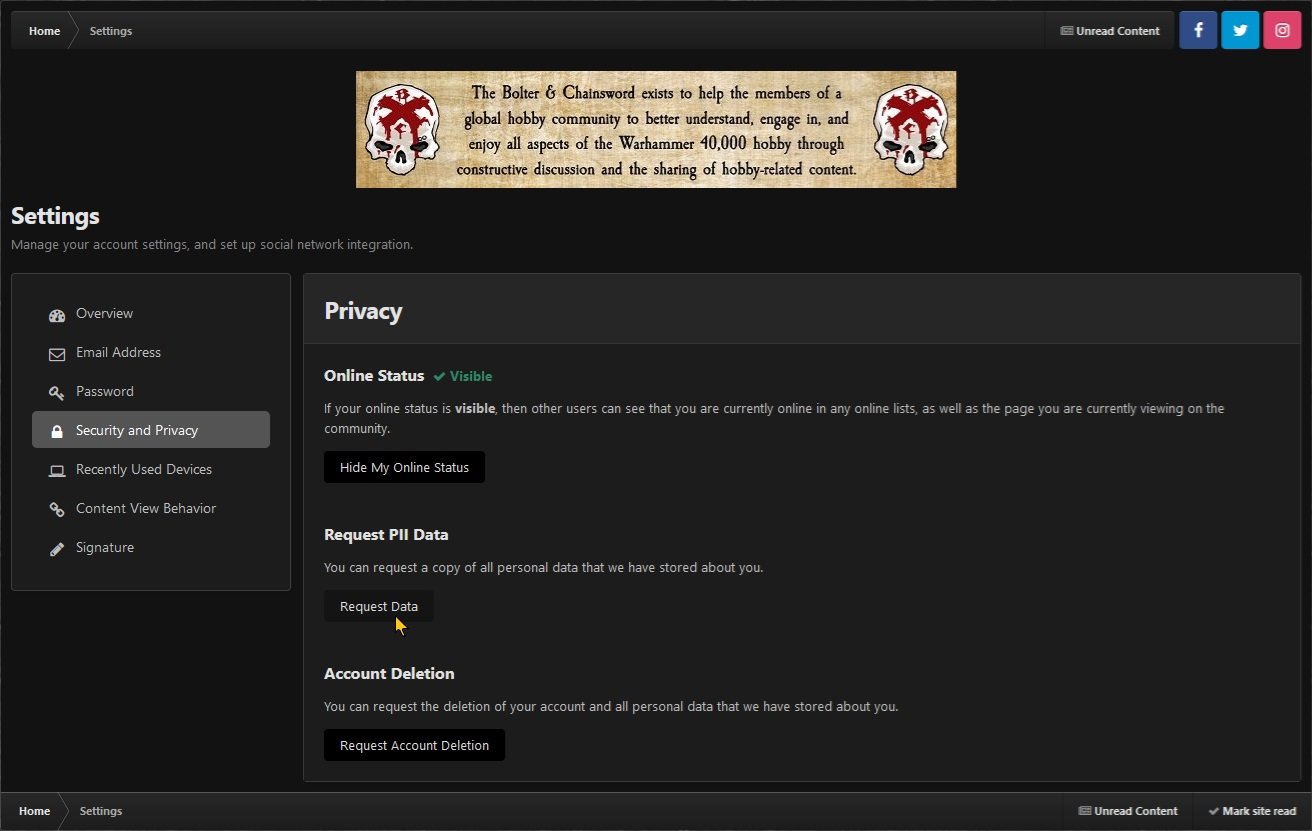
Task: Click the Overview dashboard icon
Action: click(x=57, y=315)
